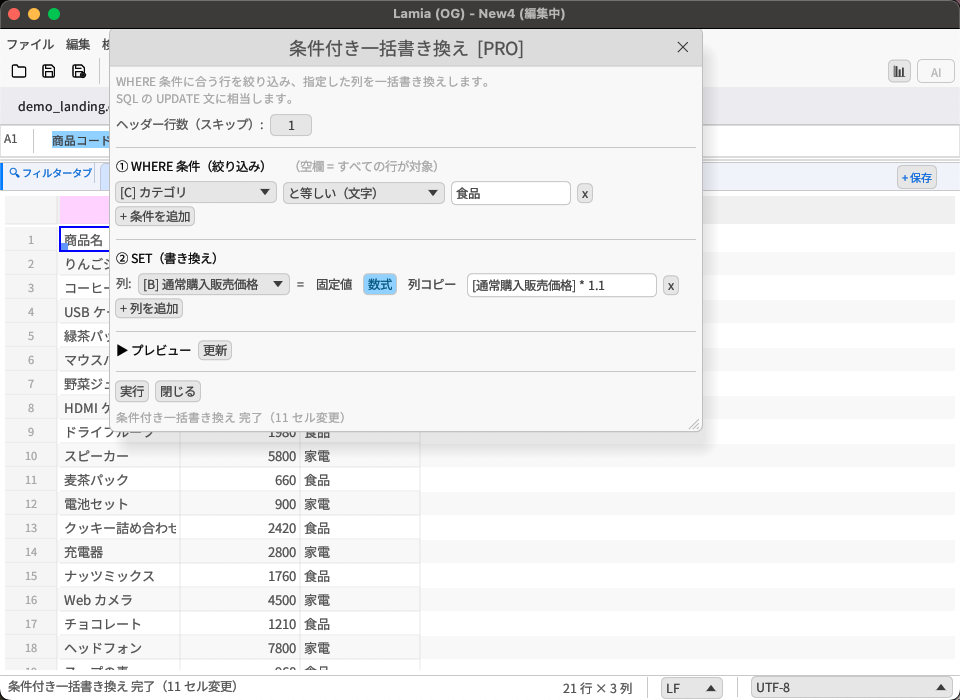Click the A1 cell reference box
Image resolution: width=960 pixels, height=700 pixels.
tap(17, 140)
